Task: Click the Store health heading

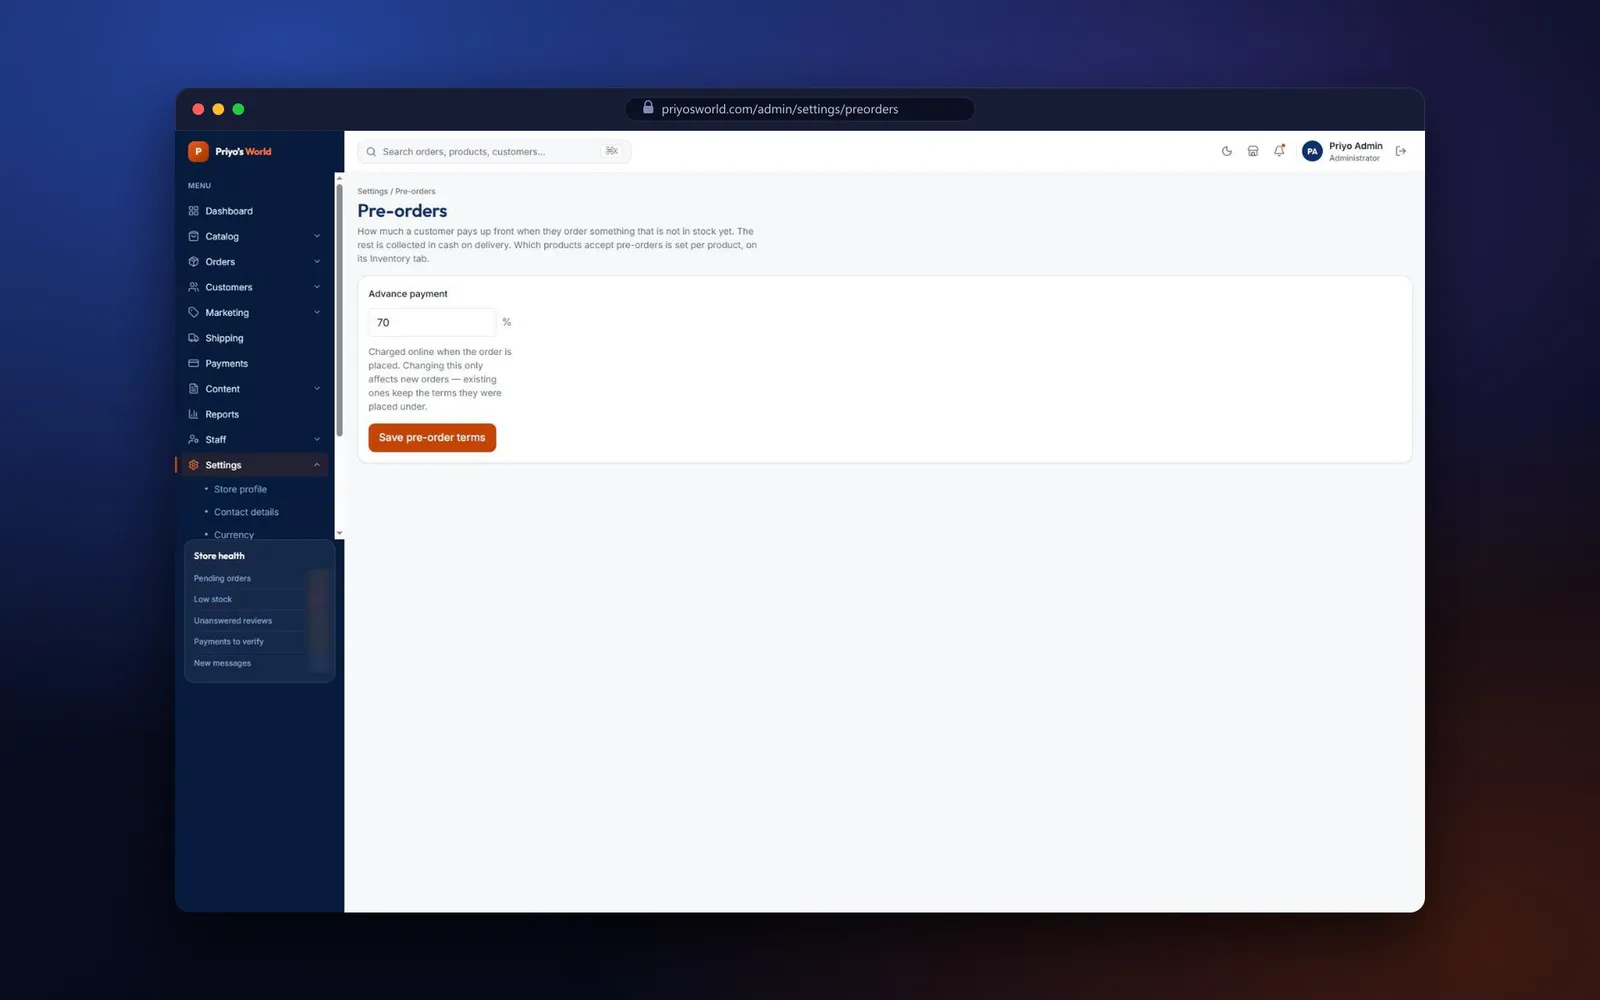Action: 219,556
